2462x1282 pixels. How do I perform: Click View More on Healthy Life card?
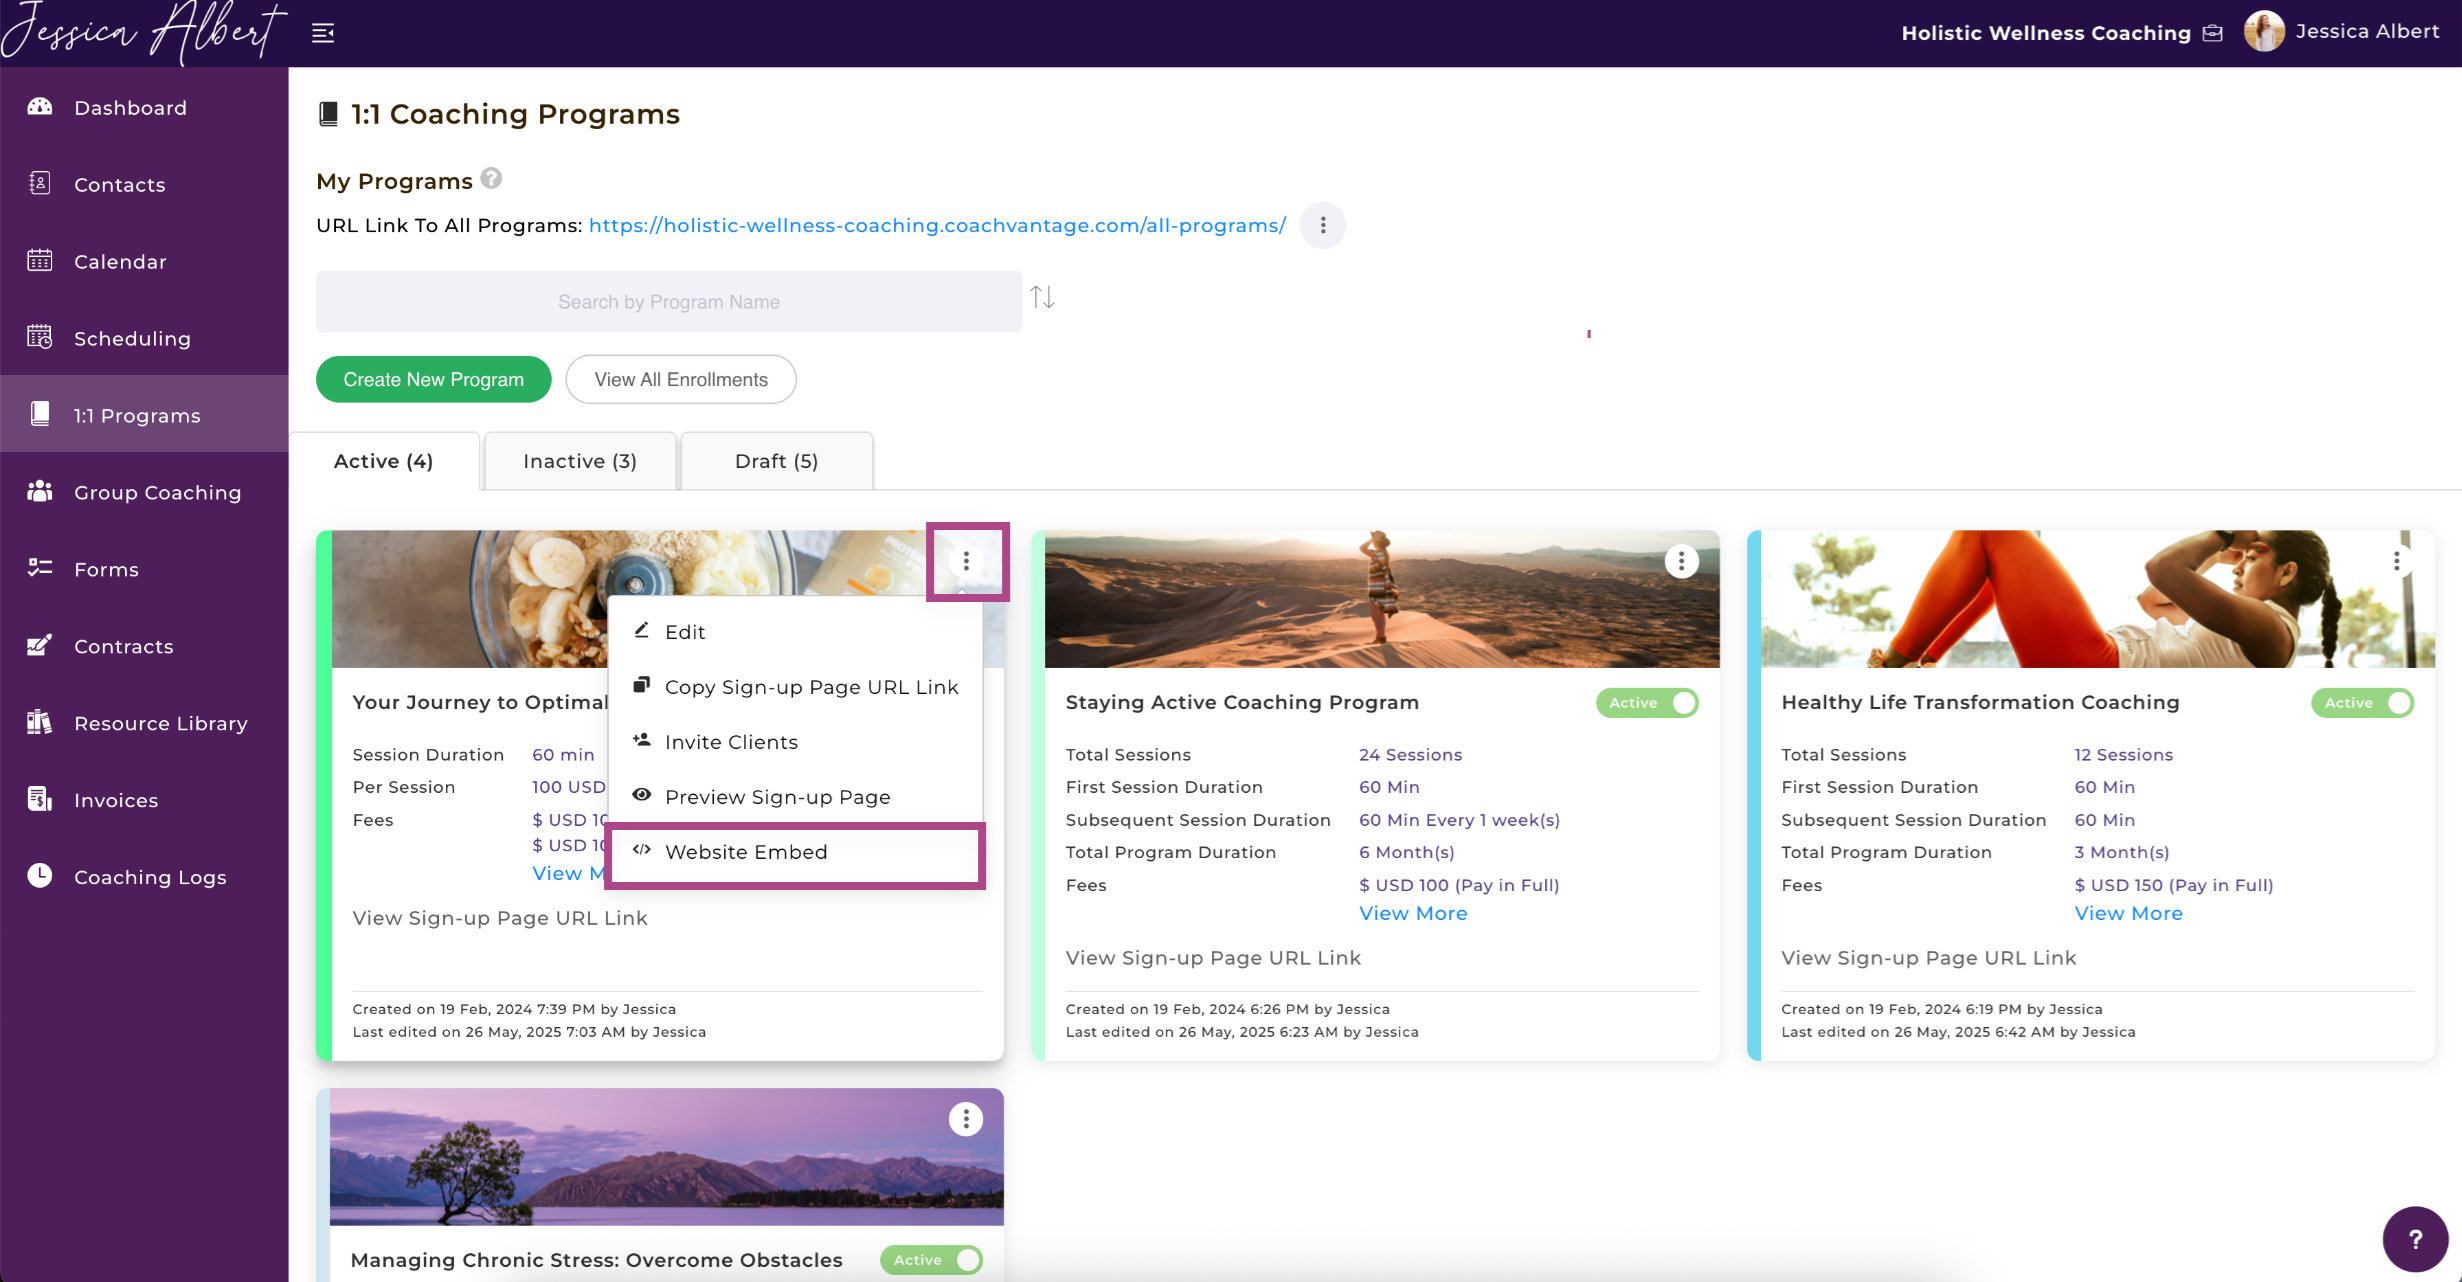pyautogui.click(x=2128, y=913)
